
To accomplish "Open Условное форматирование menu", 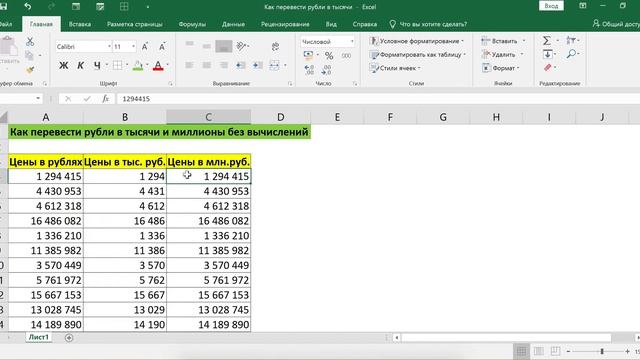I will [x=416, y=41].
